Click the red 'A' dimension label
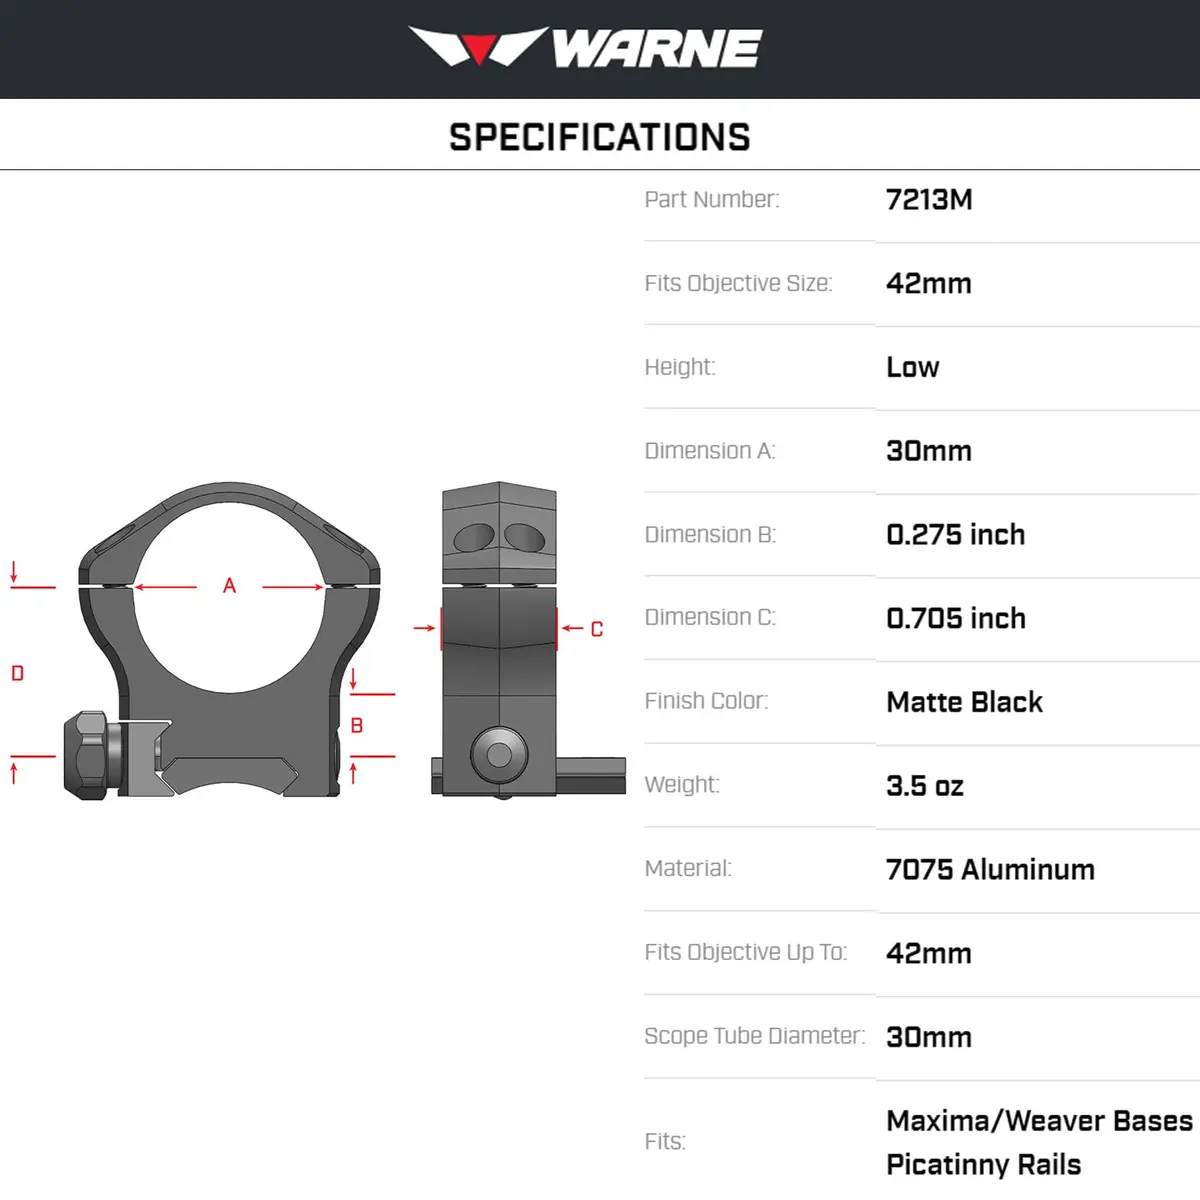 [x=229, y=586]
